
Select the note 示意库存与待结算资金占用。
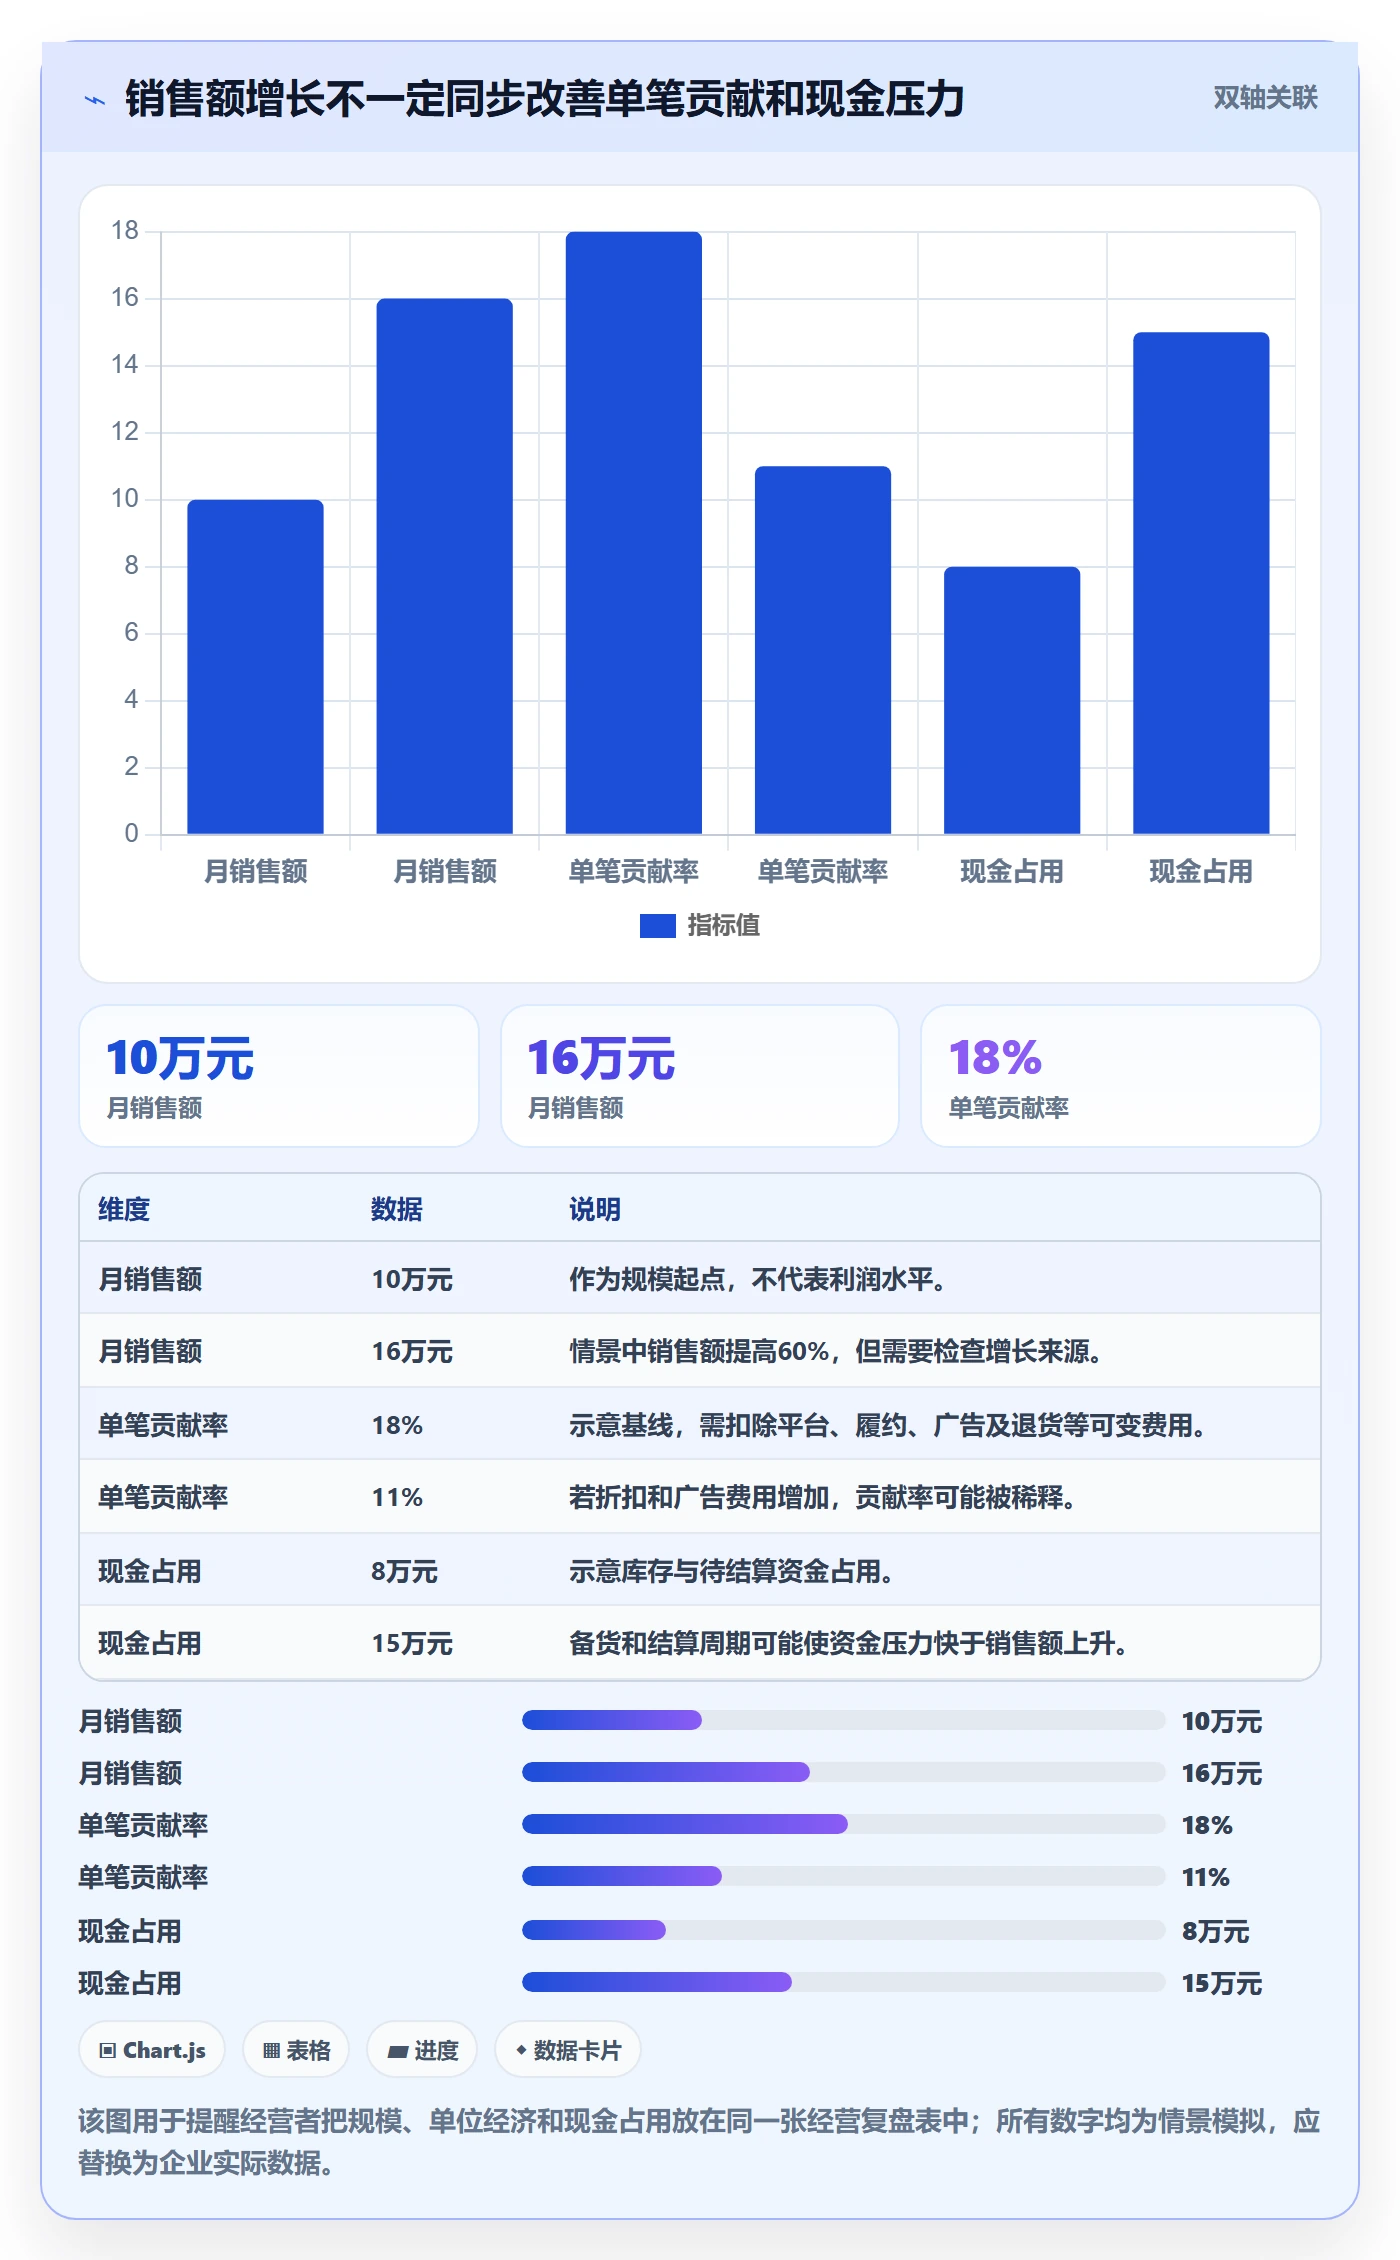point(732,1571)
